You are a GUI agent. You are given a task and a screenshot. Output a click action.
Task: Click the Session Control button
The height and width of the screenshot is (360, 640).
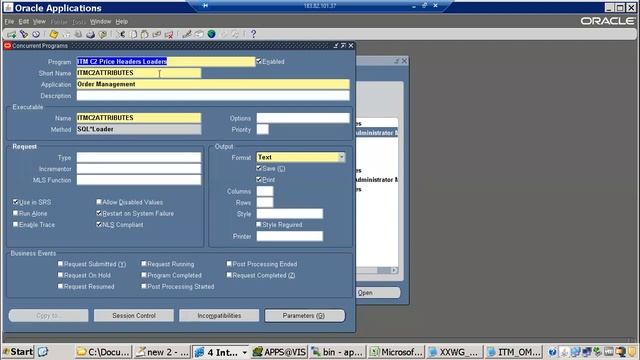pos(134,316)
